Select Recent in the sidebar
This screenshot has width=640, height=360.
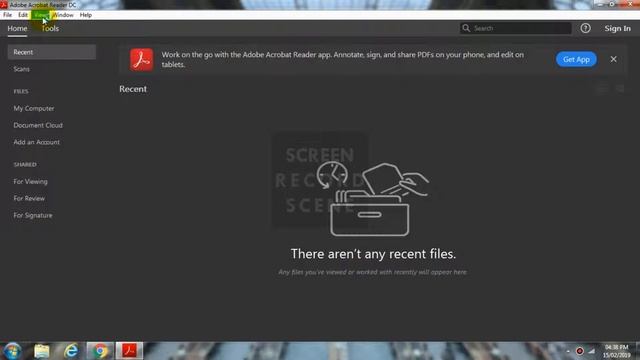52,52
